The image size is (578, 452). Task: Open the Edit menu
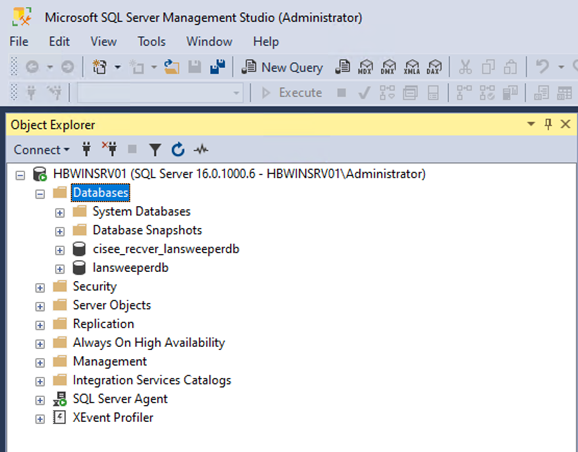[59, 41]
